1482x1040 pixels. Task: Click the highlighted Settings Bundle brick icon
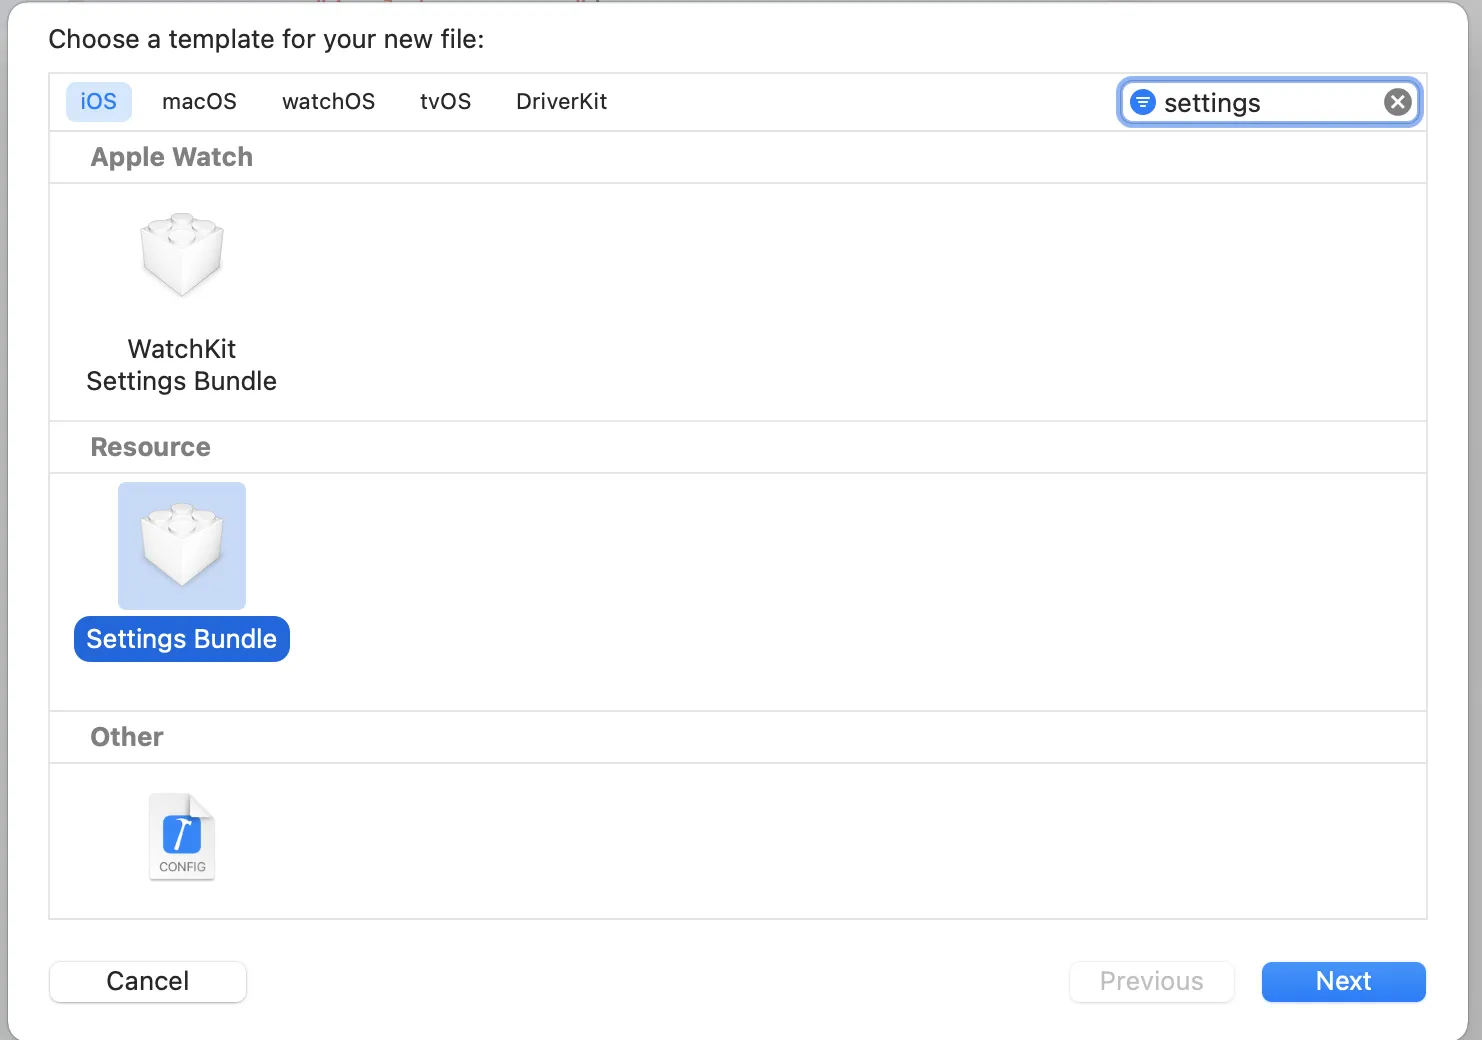tap(182, 546)
